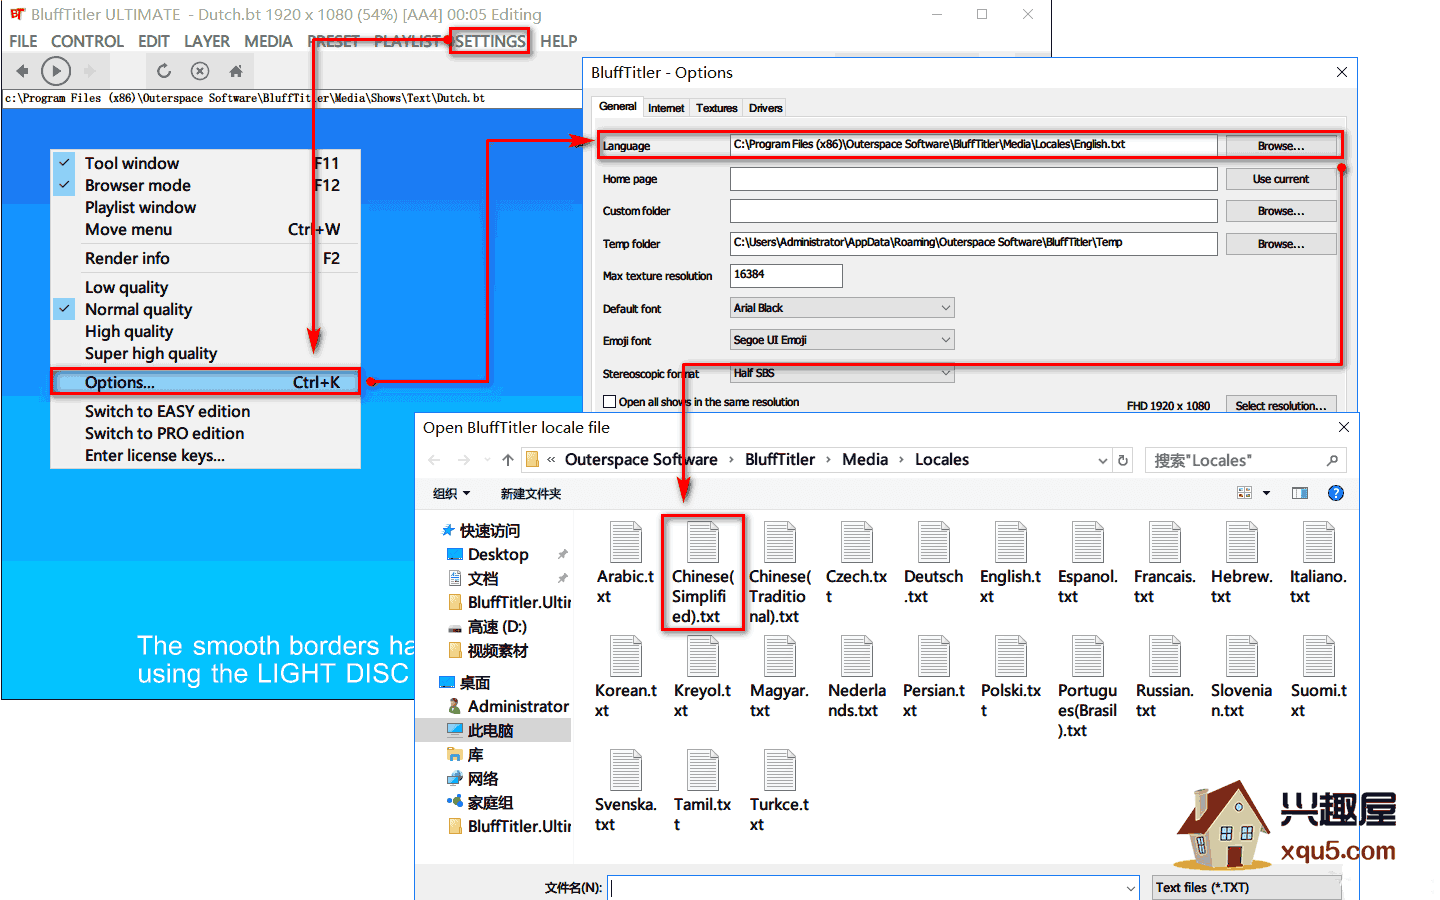Enable Open all shows in same resolution
This screenshot has height=900, width=1440.
[x=609, y=402]
